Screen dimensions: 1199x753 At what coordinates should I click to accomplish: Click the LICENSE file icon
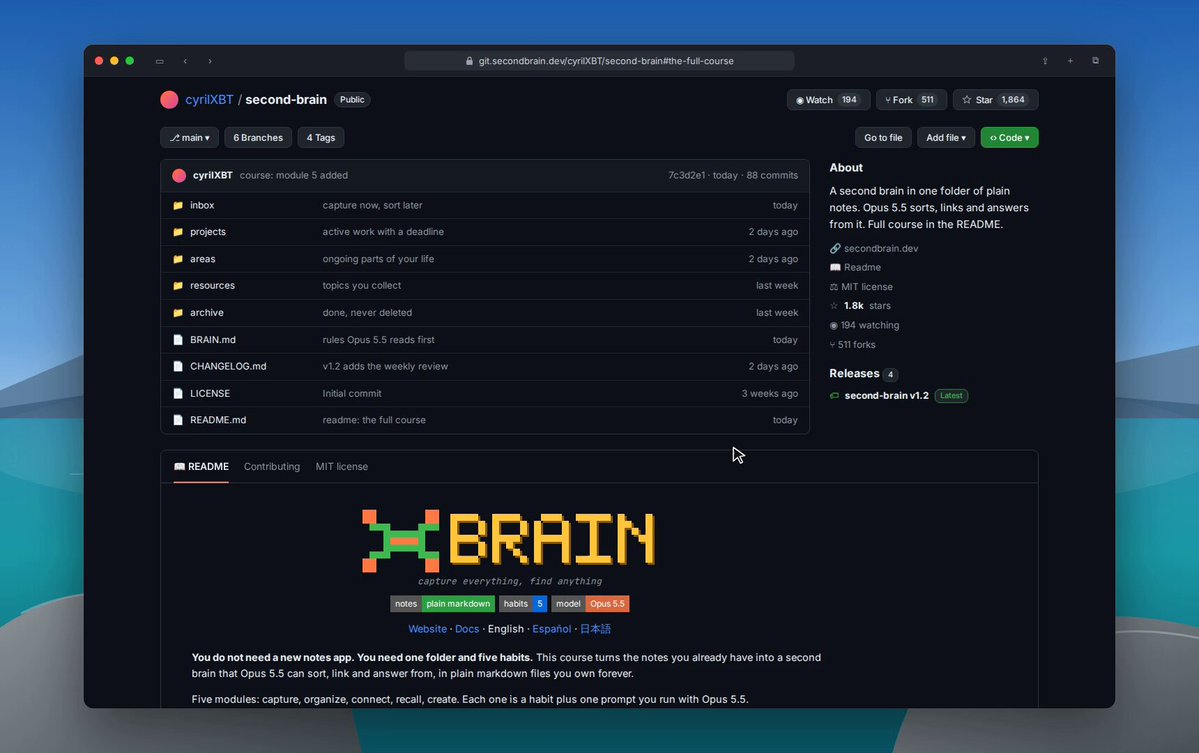(178, 394)
